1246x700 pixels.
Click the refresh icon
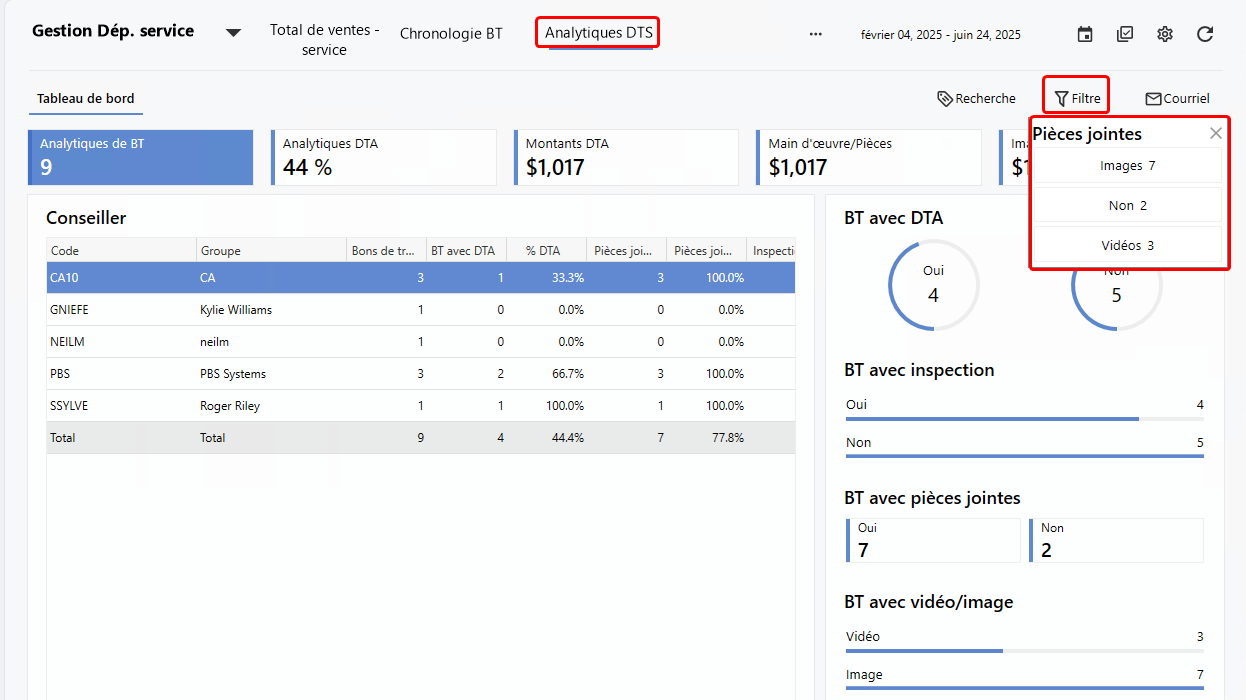tap(1205, 34)
